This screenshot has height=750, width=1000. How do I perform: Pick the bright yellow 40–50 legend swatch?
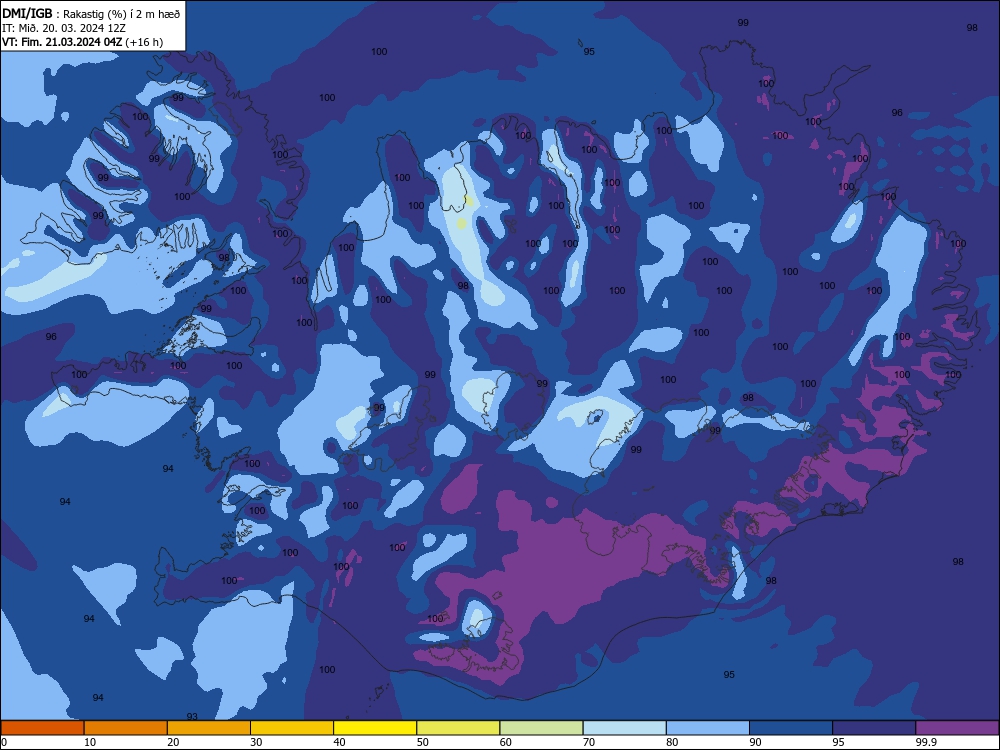[375, 728]
